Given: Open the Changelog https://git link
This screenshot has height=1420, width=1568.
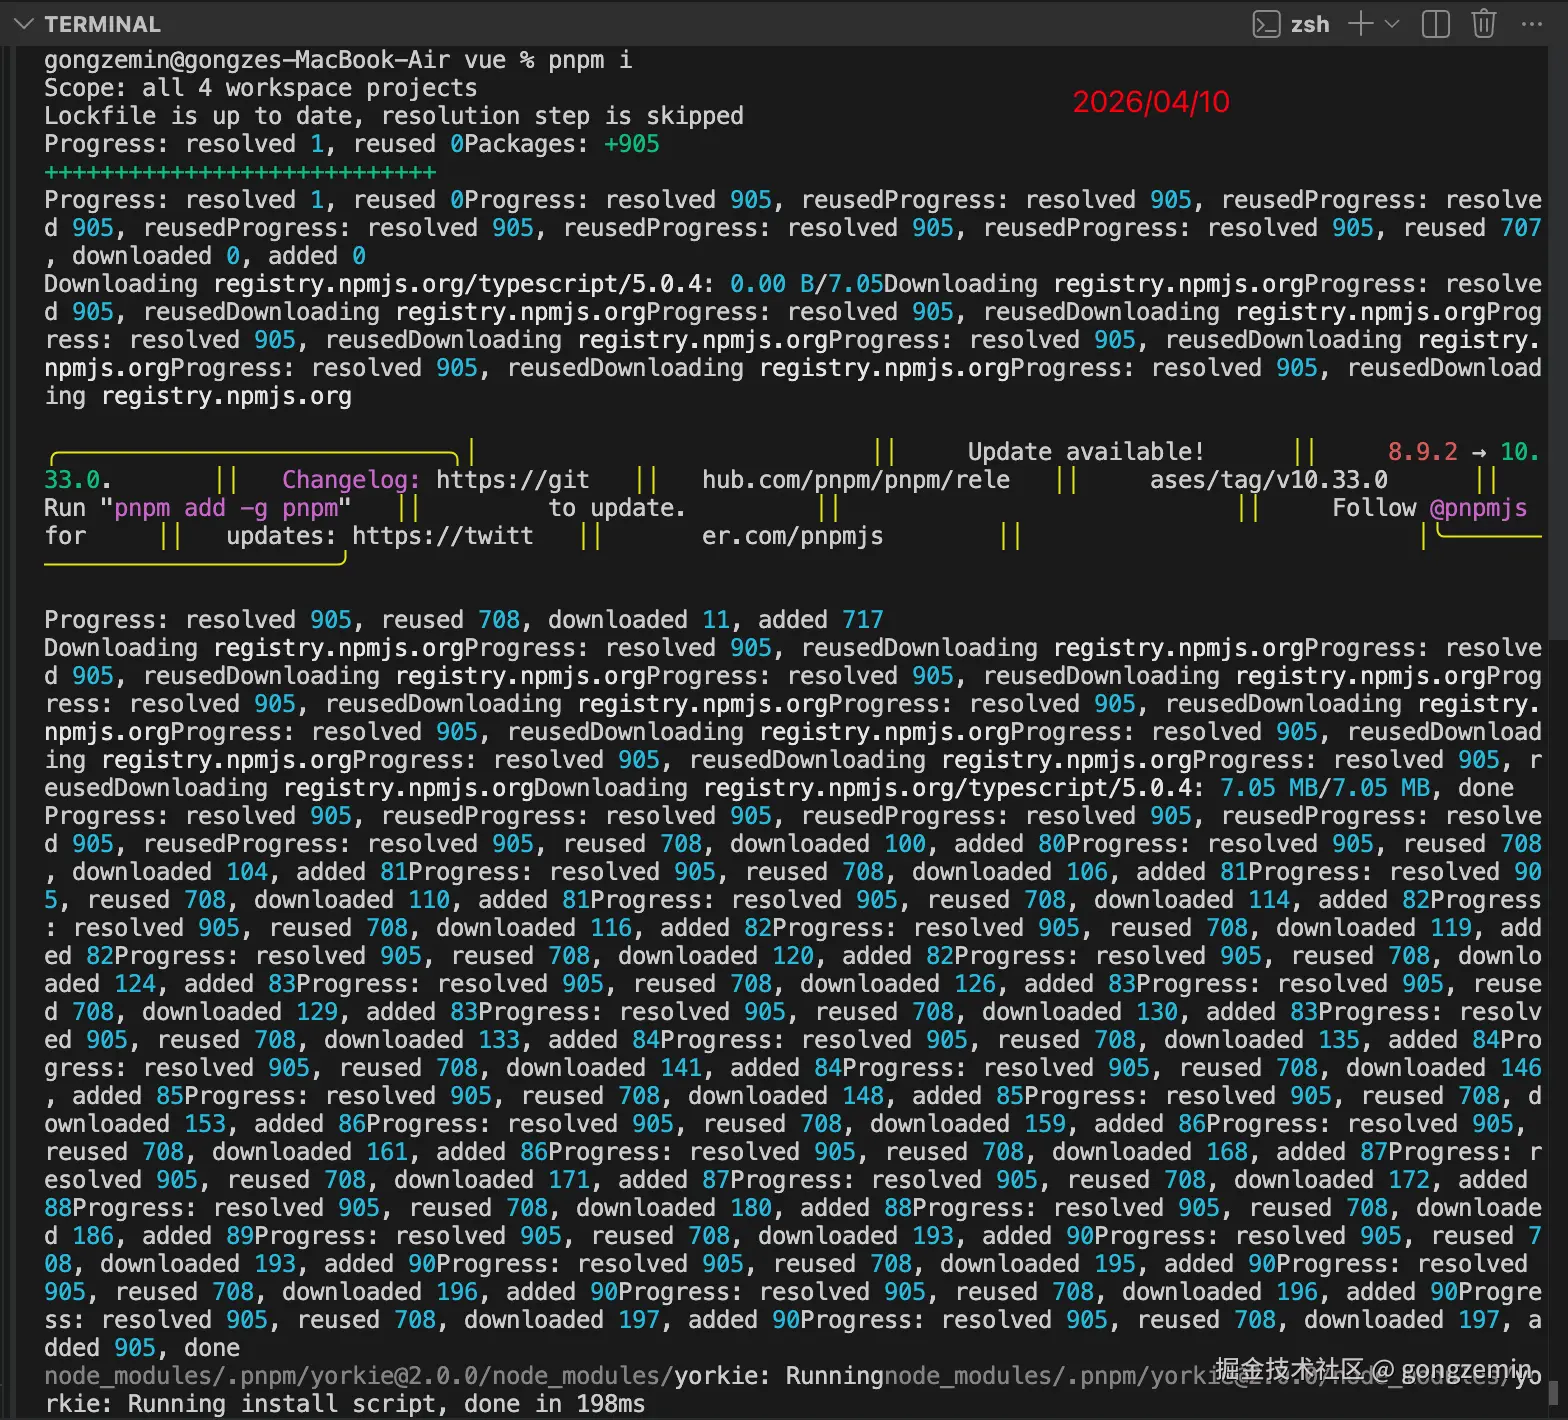Looking at the screenshot, I should pos(512,480).
